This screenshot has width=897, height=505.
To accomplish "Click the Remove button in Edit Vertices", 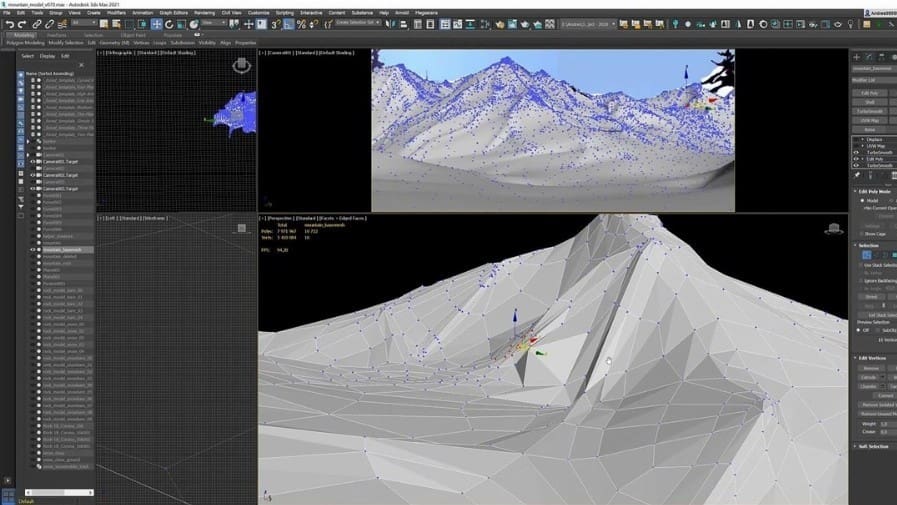I will coord(871,368).
